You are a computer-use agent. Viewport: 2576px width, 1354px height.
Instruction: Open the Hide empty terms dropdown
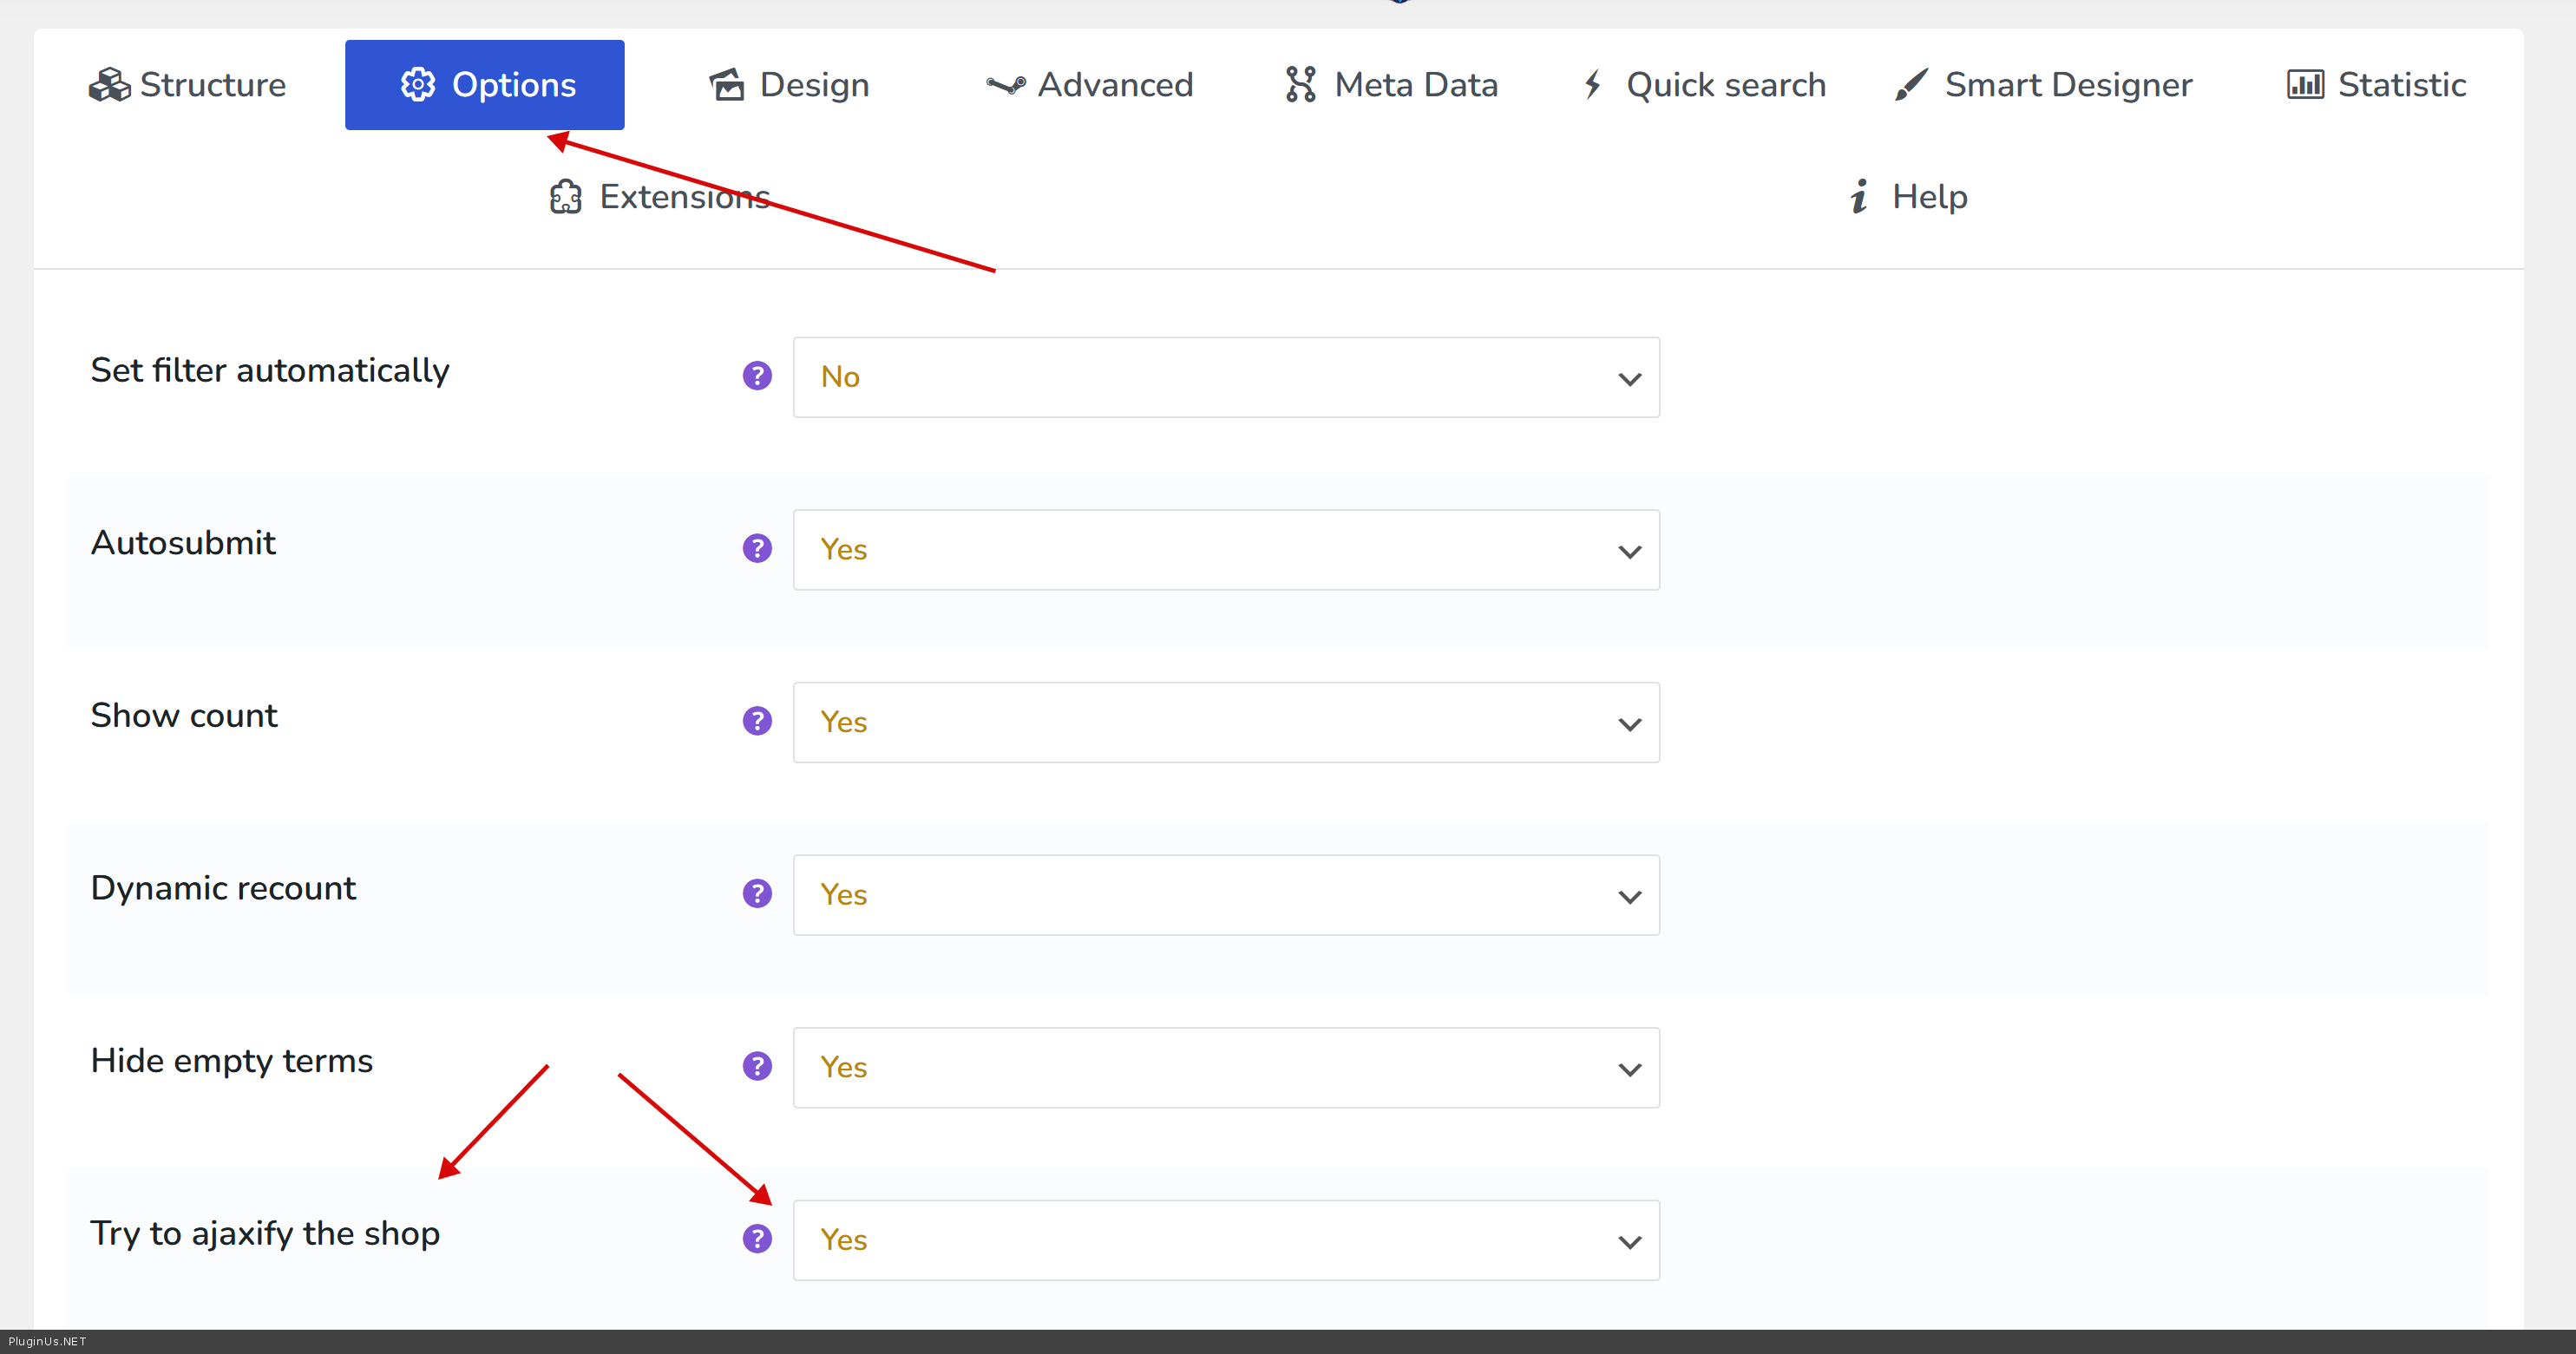(1225, 1067)
